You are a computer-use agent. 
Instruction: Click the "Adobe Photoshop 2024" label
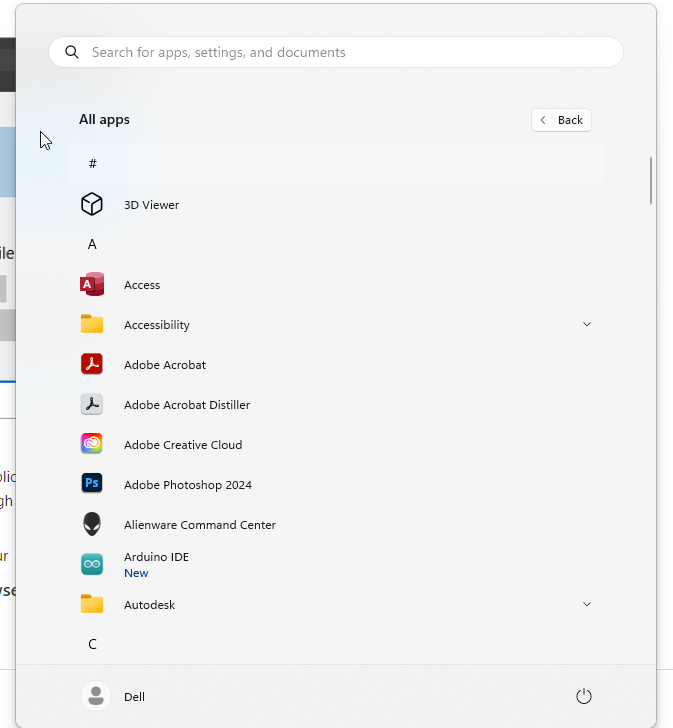(x=188, y=485)
